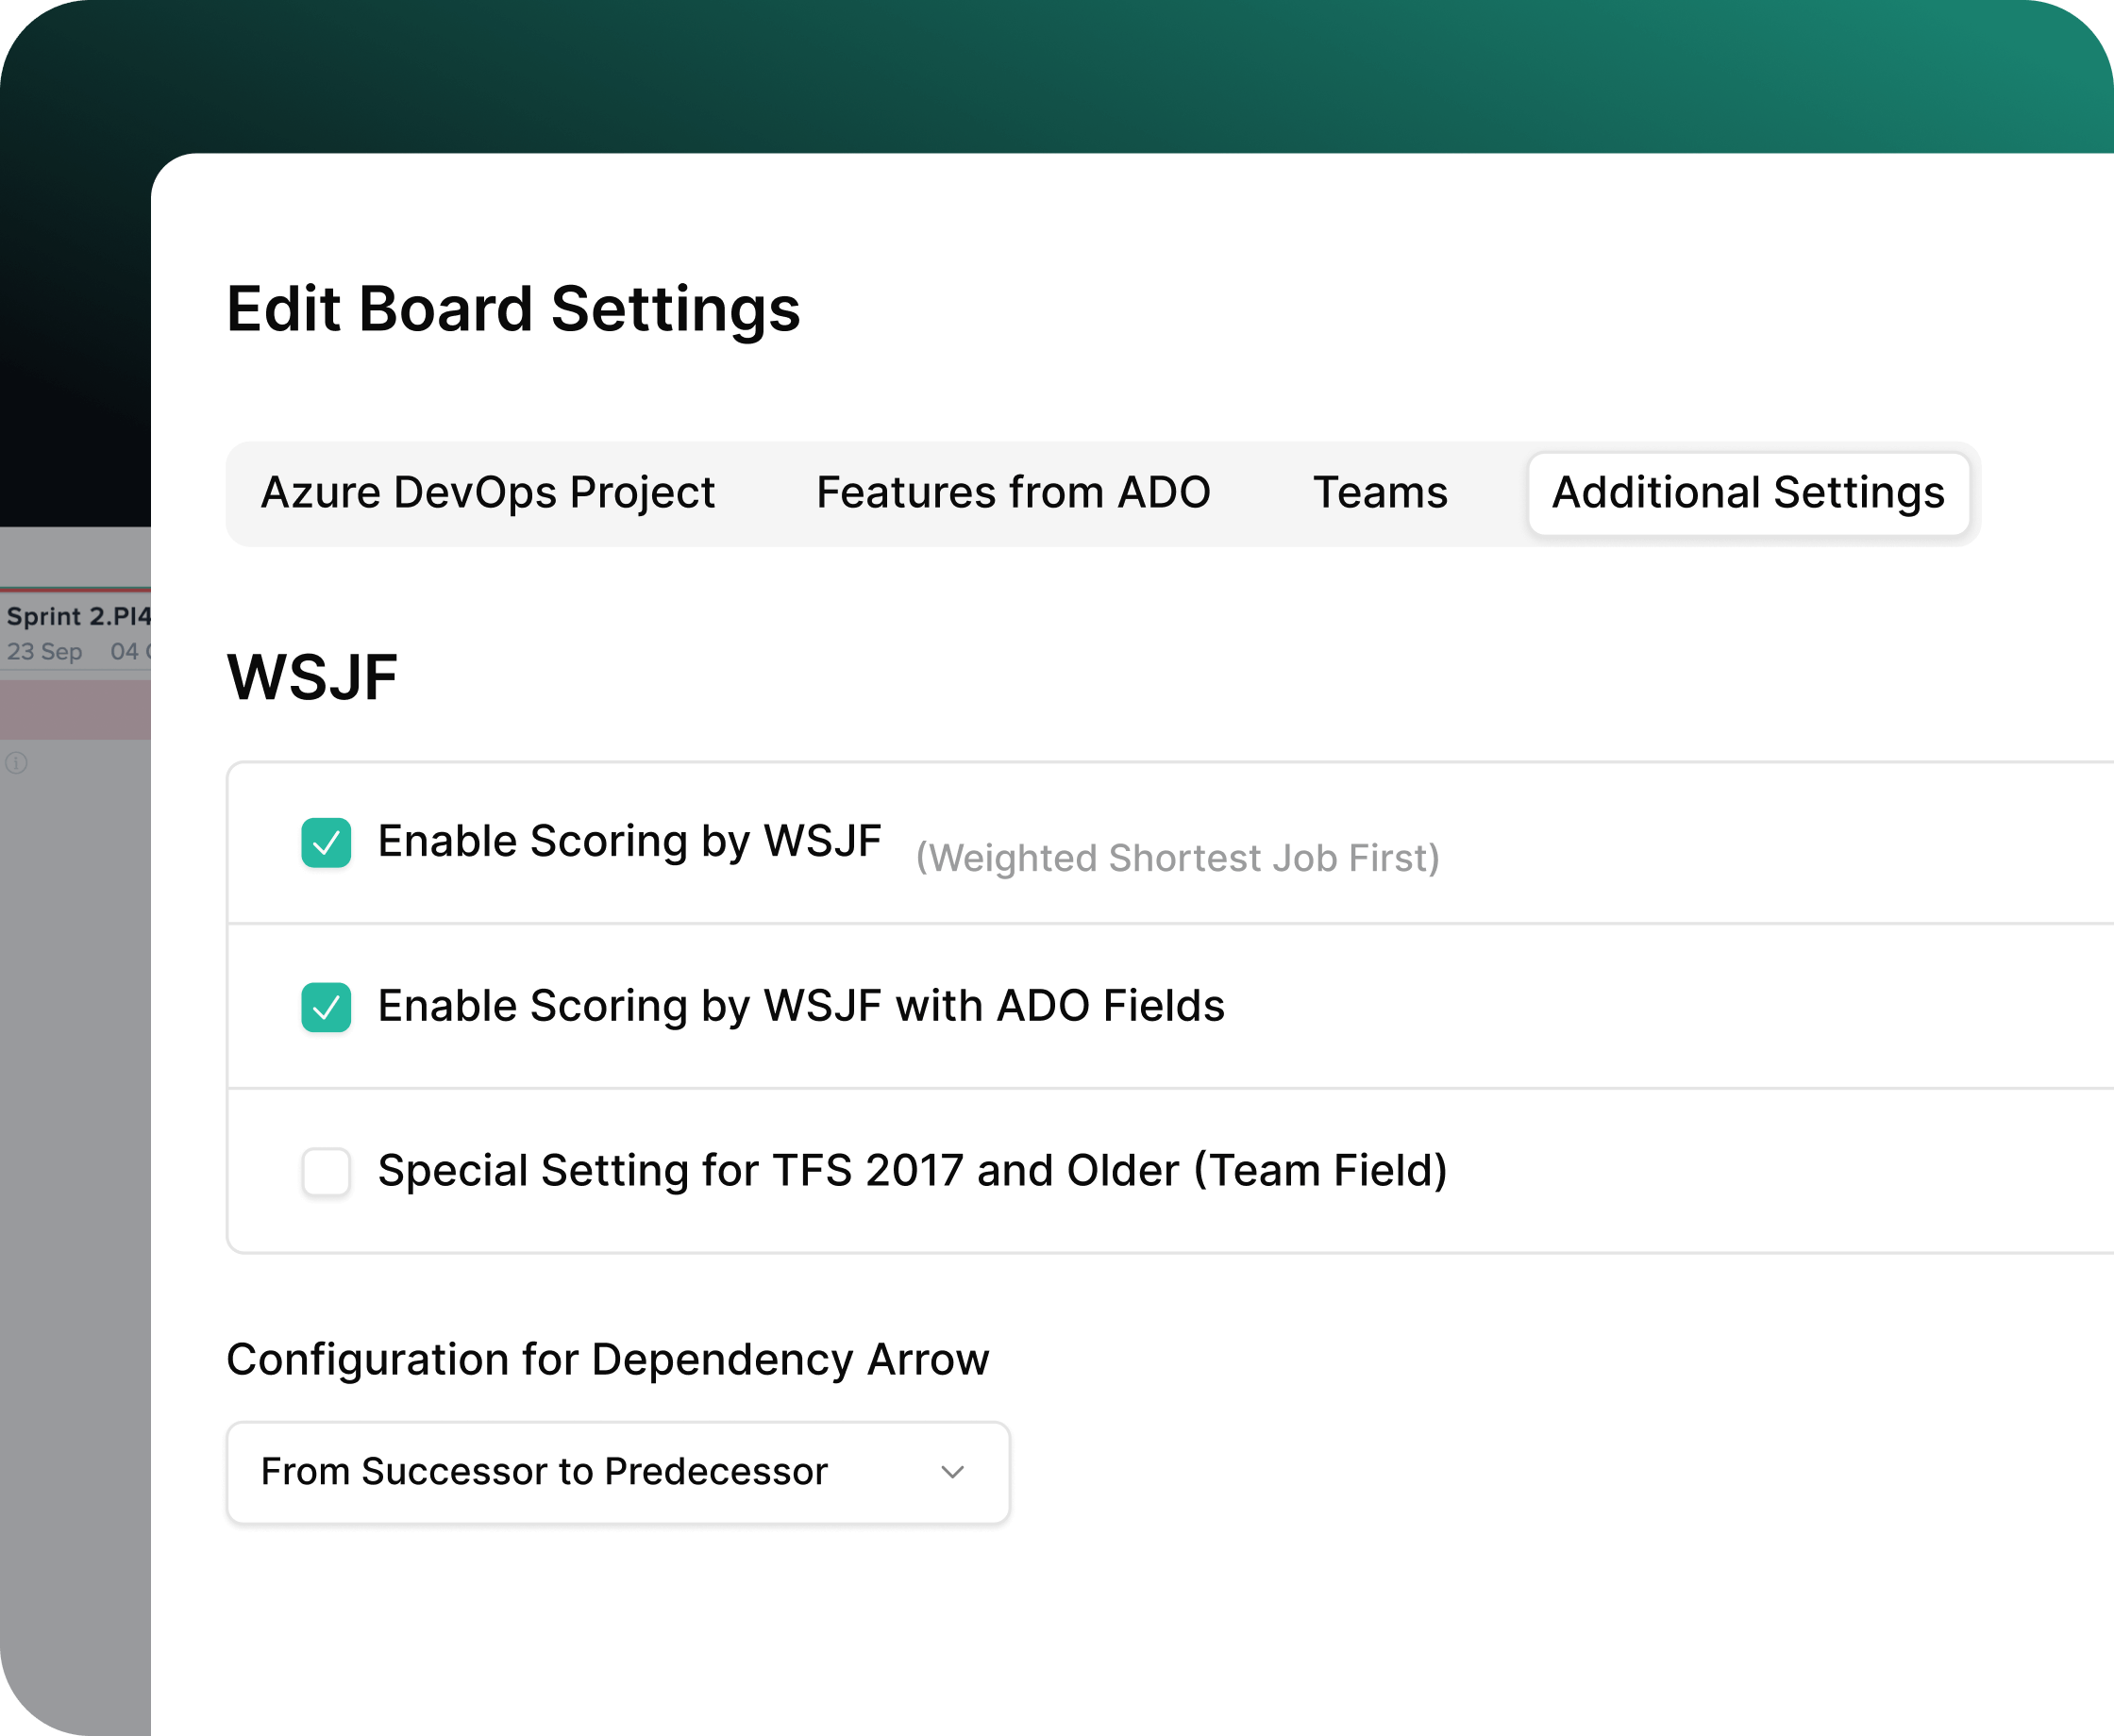Click the pink bar below the sprint header
Viewport: 2114px width, 1736px height.
point(75,710)
